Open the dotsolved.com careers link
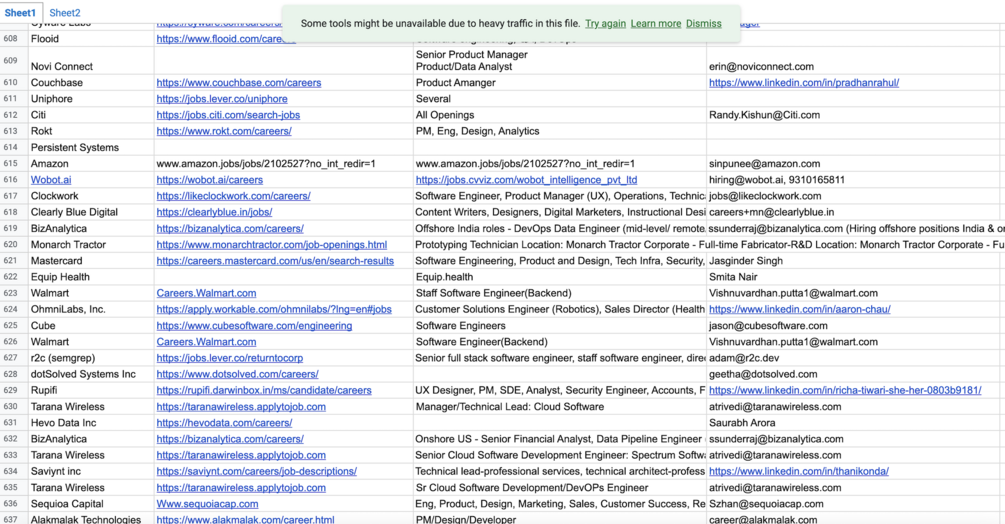This screenshot has height=524, width=1005. pyautogui.click(x=237, y=374)
